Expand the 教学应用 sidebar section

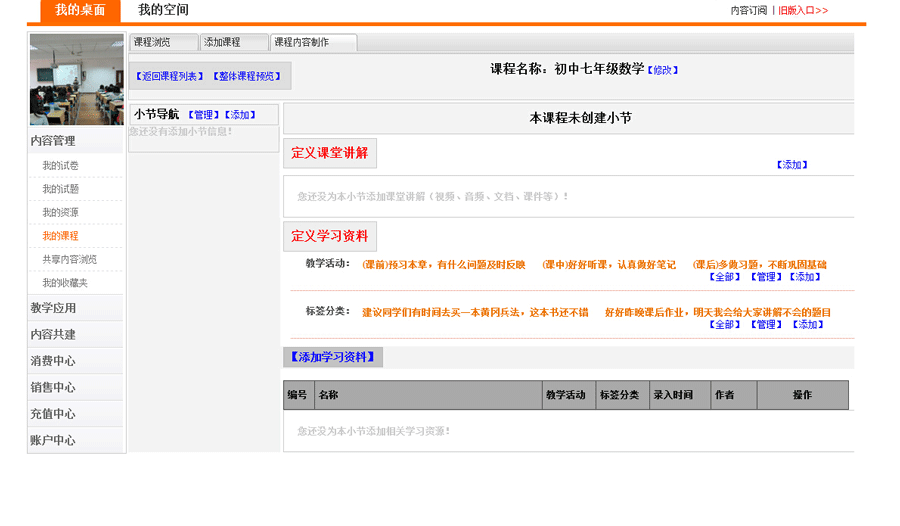[x=53, y=308]
